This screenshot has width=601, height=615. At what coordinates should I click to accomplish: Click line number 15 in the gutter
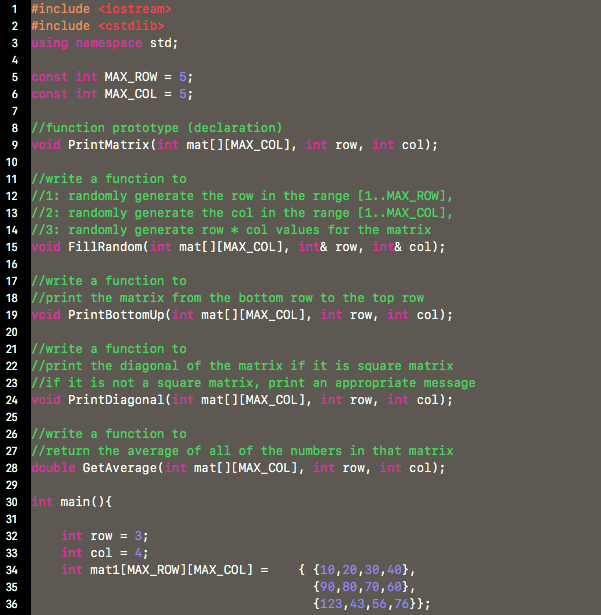12,247
